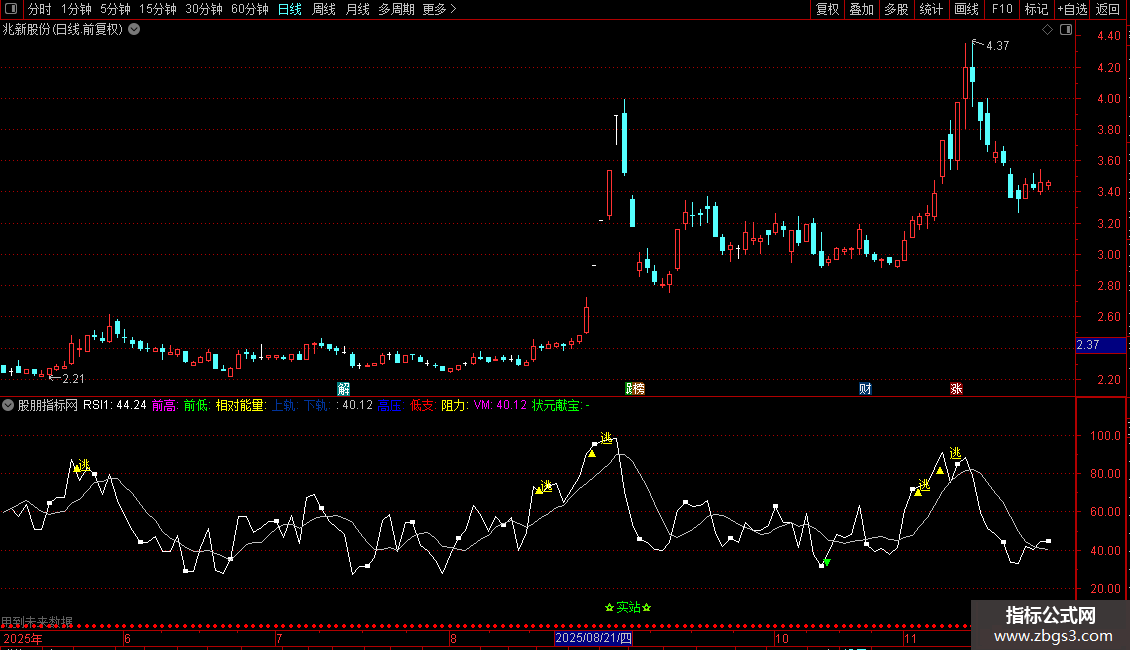Select the 1分钟 period tab

(x=76, y=9)
